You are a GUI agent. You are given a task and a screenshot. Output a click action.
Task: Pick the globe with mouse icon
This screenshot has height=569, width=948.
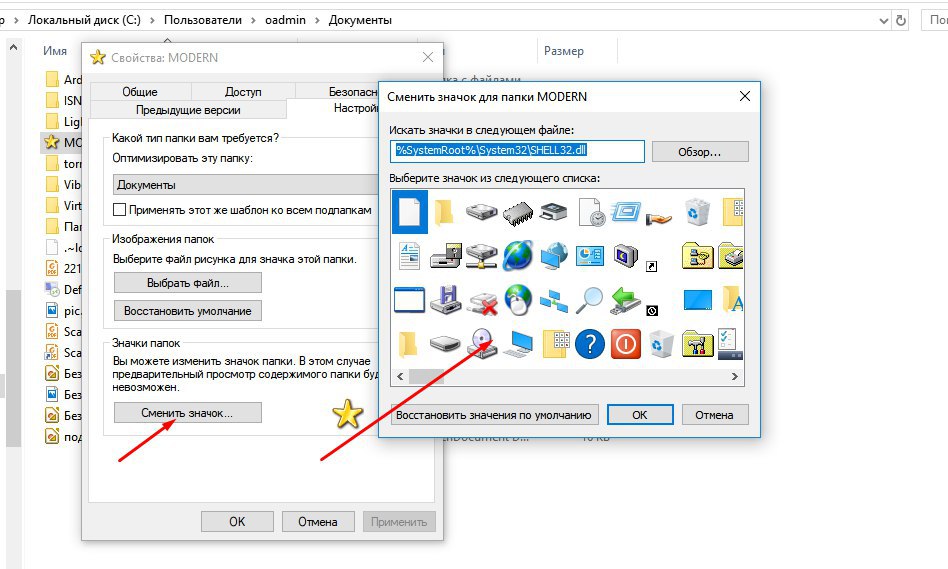[518, 299]
